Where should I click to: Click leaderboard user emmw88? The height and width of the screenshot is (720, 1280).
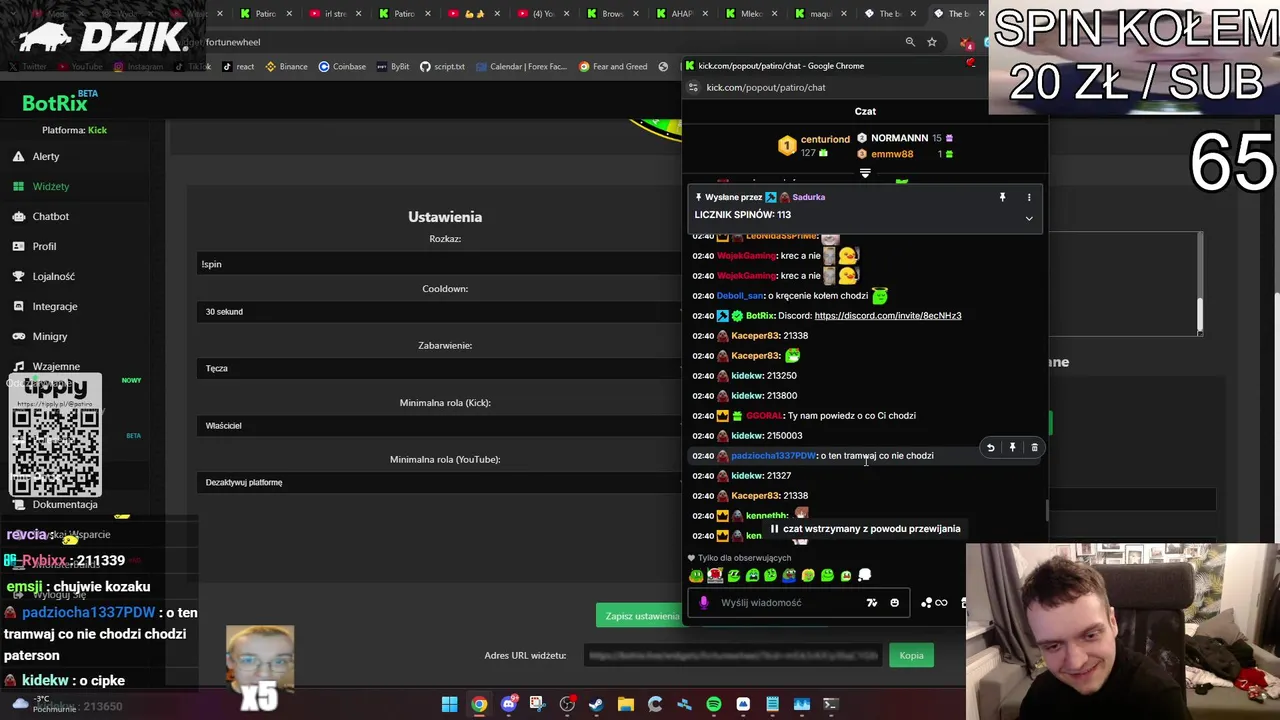[892, 154]
